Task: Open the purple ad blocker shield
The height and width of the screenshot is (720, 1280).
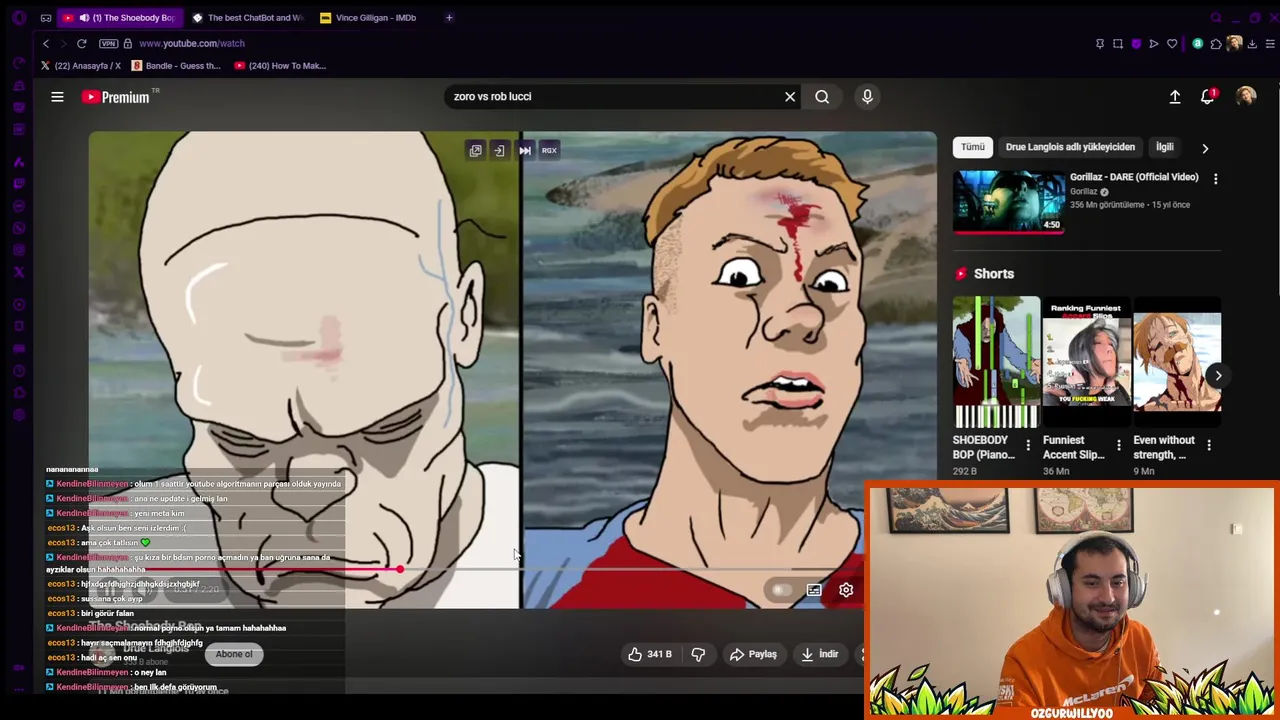Action: (x=1136, y=44)
